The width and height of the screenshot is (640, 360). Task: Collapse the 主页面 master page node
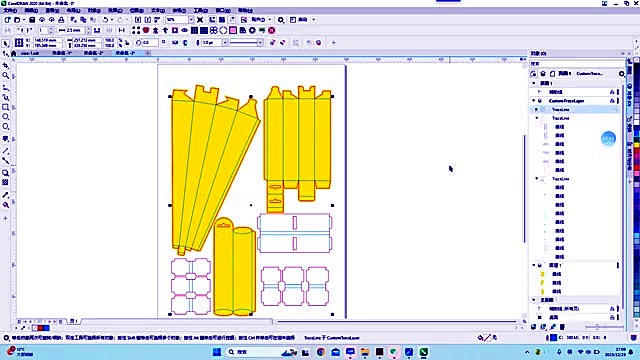[533, 300]
